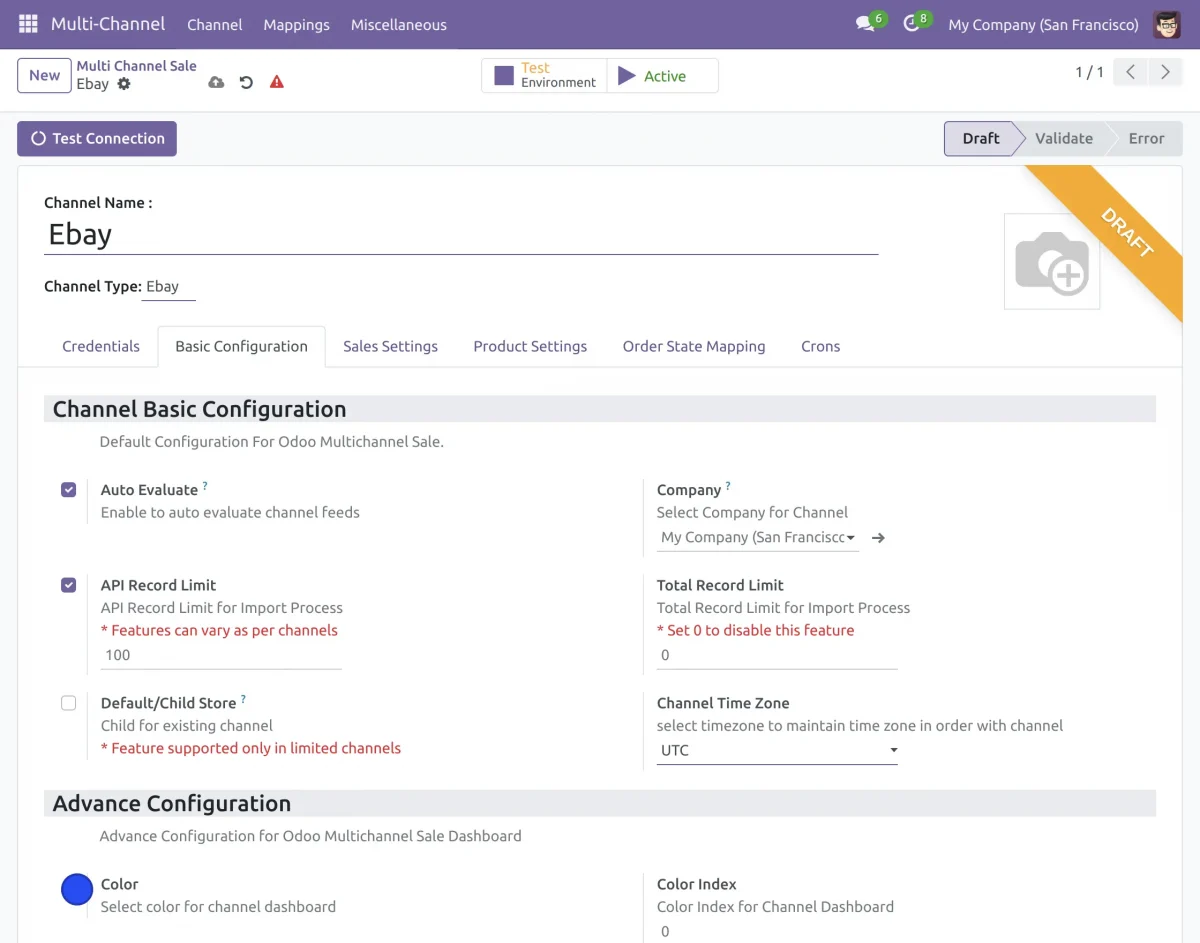Open the blue channel color picker
This screenshot has width=1200, height=943.
[77, 889]
